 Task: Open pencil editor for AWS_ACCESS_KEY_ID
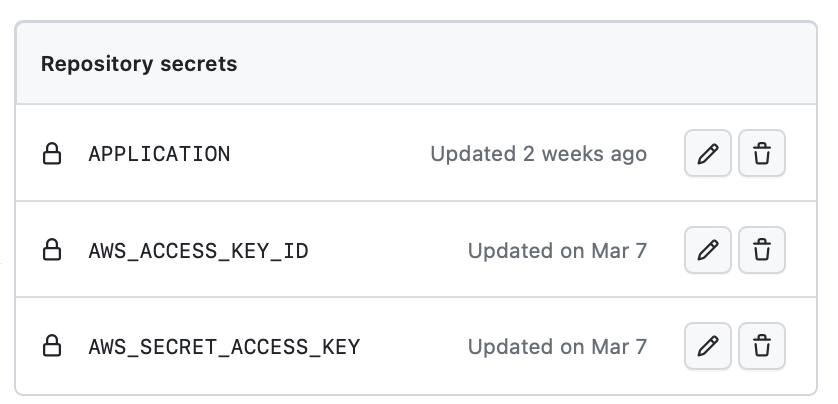(x=708, y=250)
